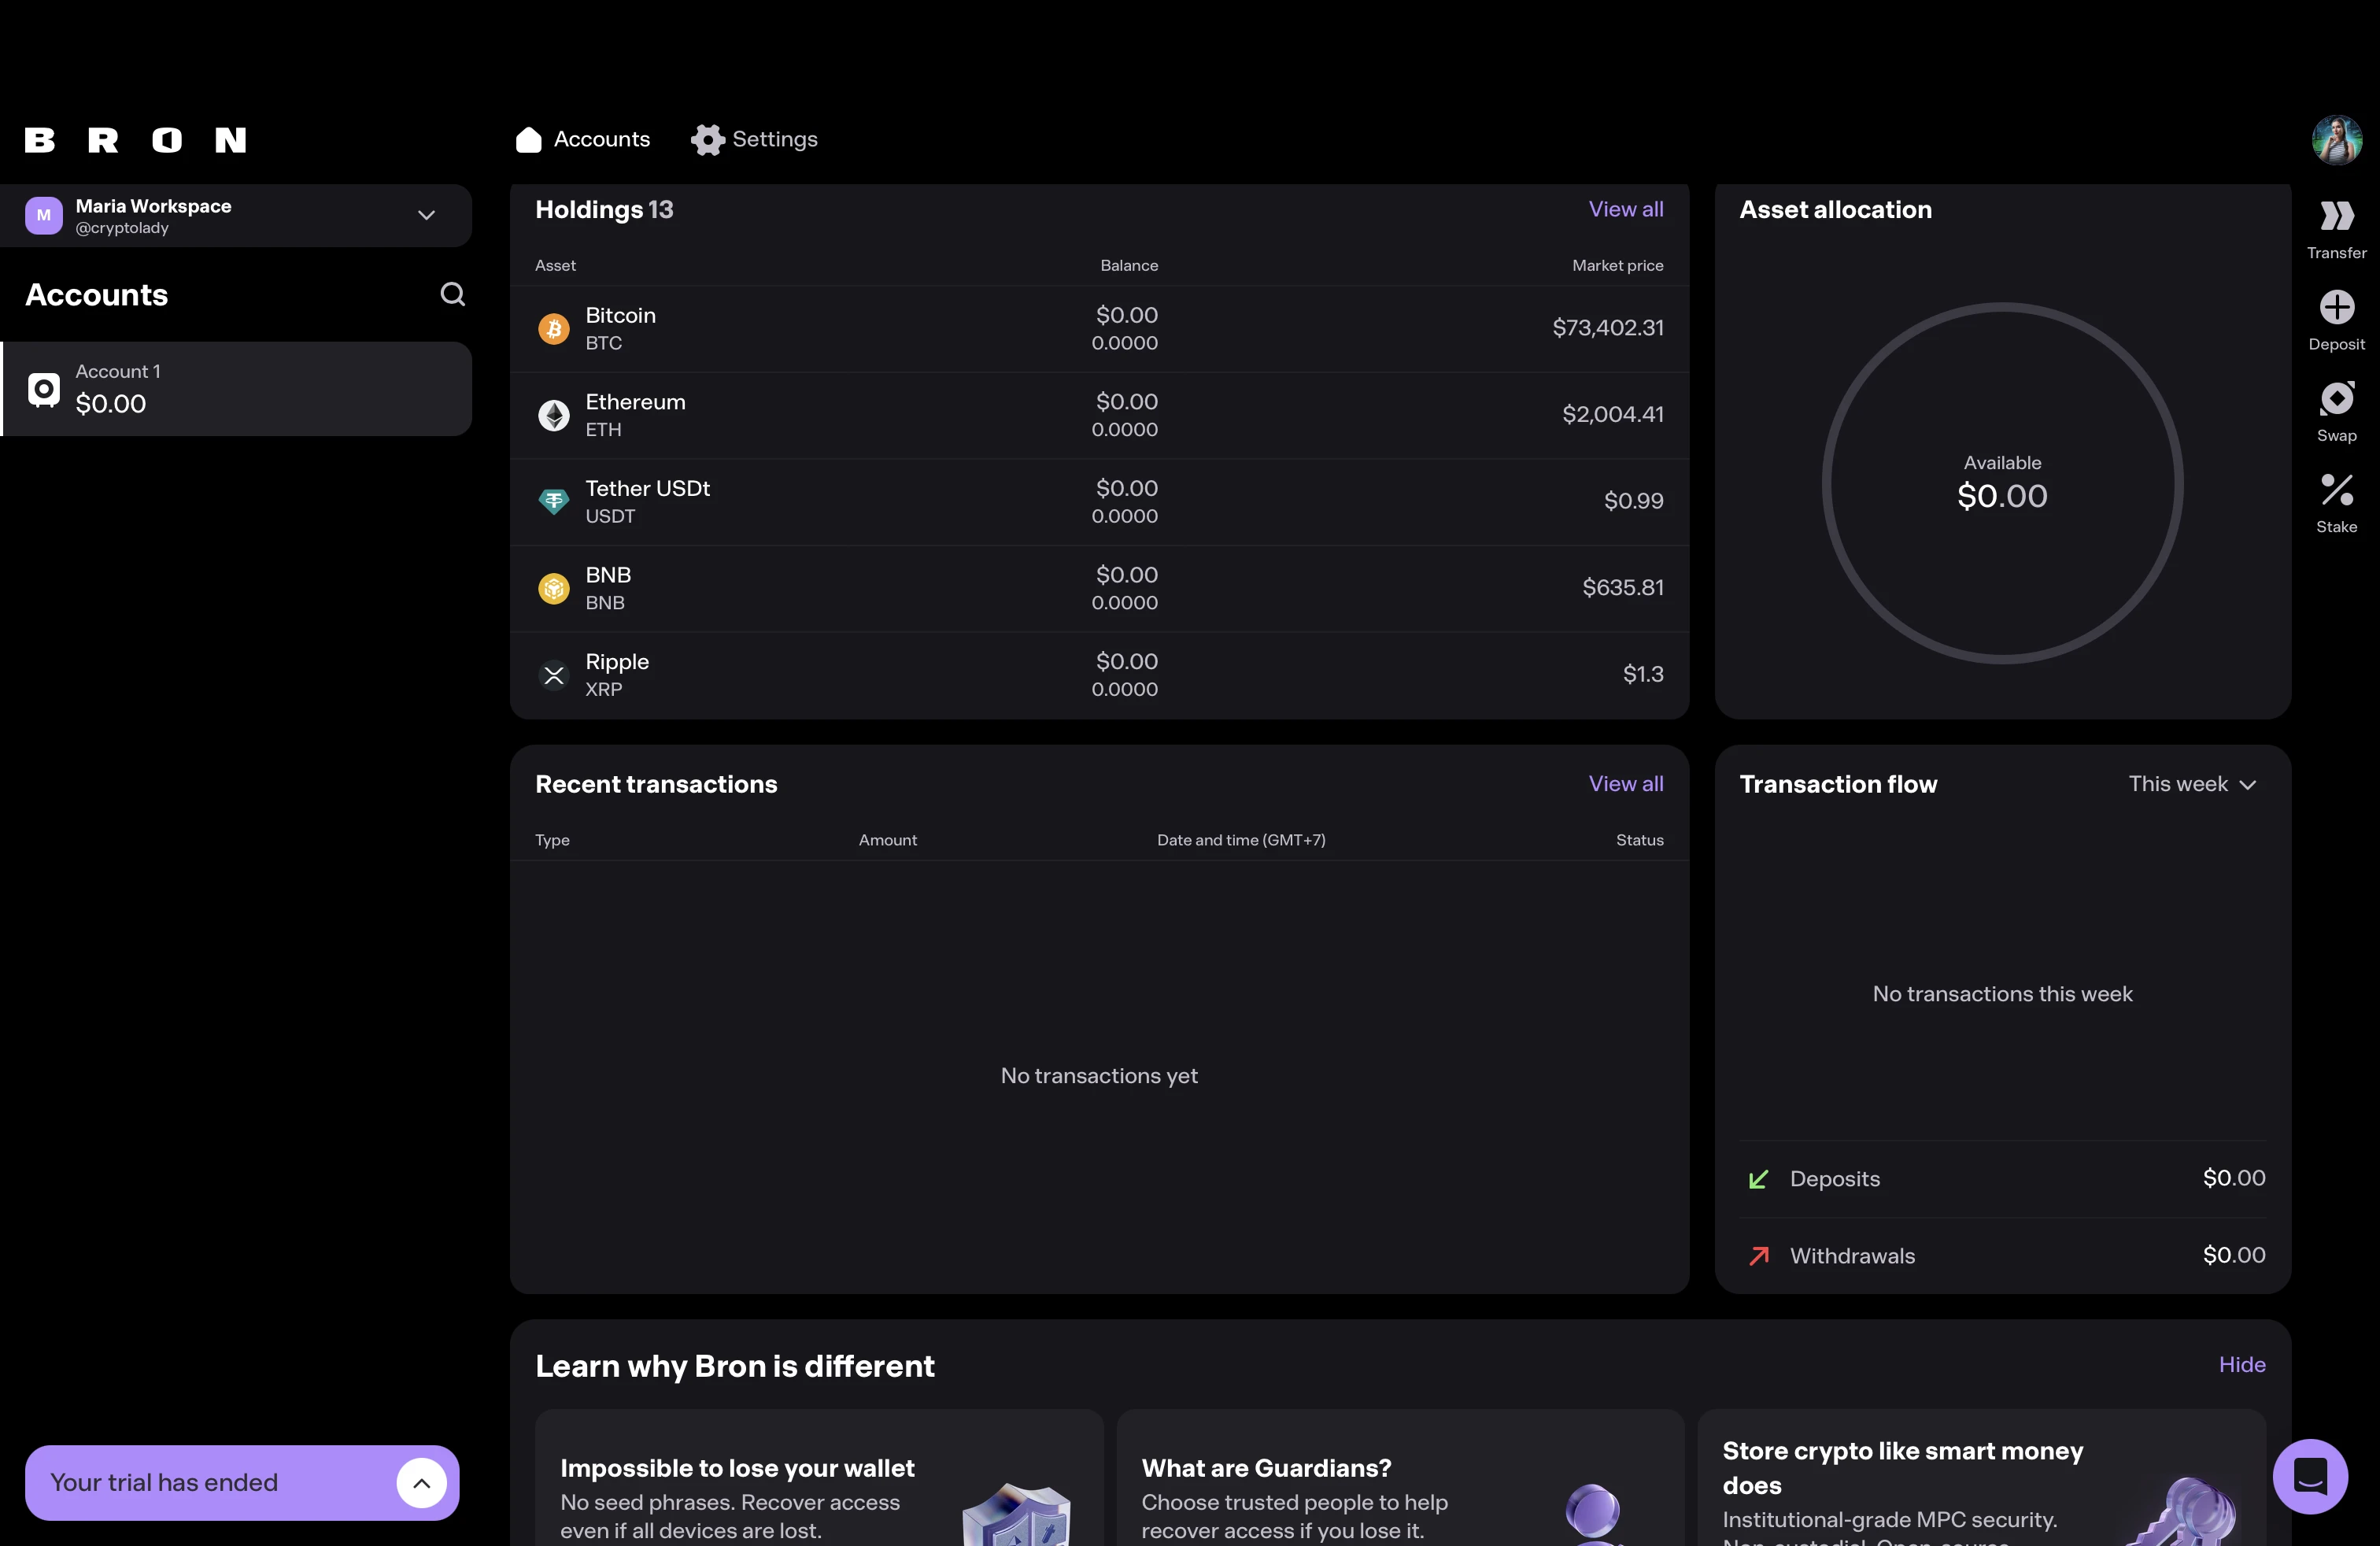Open the Transfer action
This screenshot has width=2380, height=1546.
pyautogui.click(x=2336, y=230)
